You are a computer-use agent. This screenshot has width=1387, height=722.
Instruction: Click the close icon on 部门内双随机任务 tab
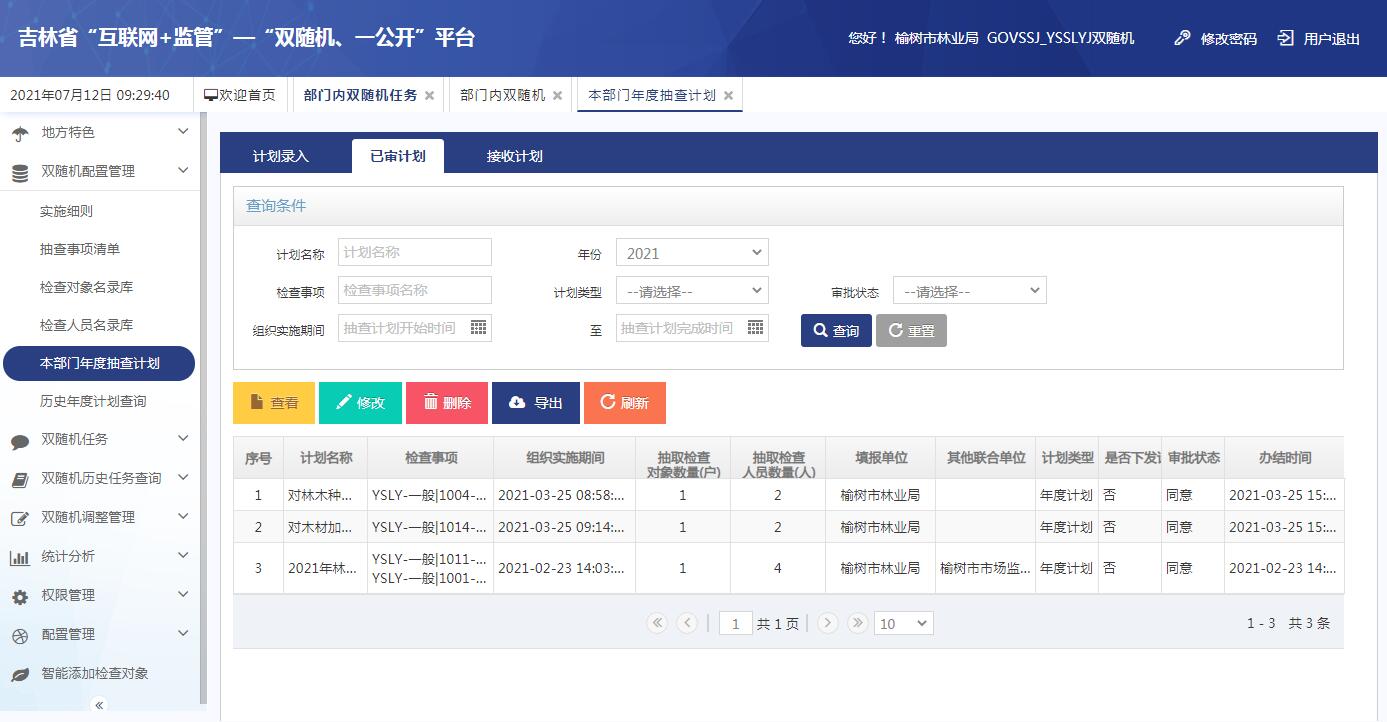pyautogui.click(x=430, y=96)
